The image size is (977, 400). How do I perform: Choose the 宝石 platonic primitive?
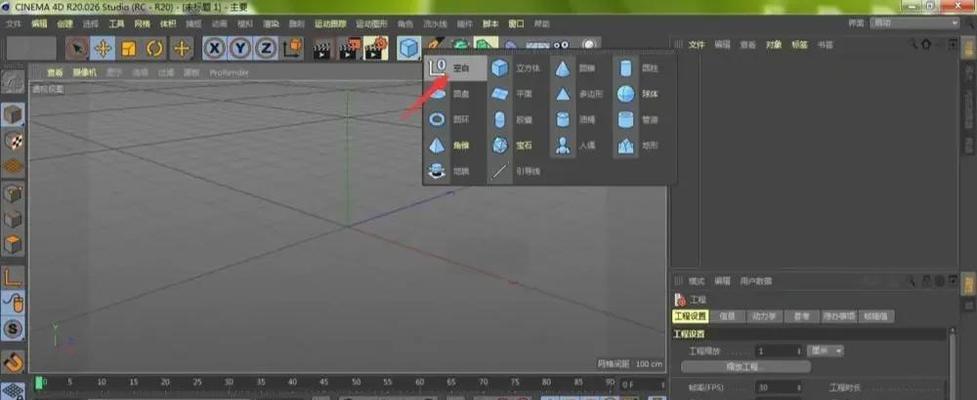pos(512,145)
